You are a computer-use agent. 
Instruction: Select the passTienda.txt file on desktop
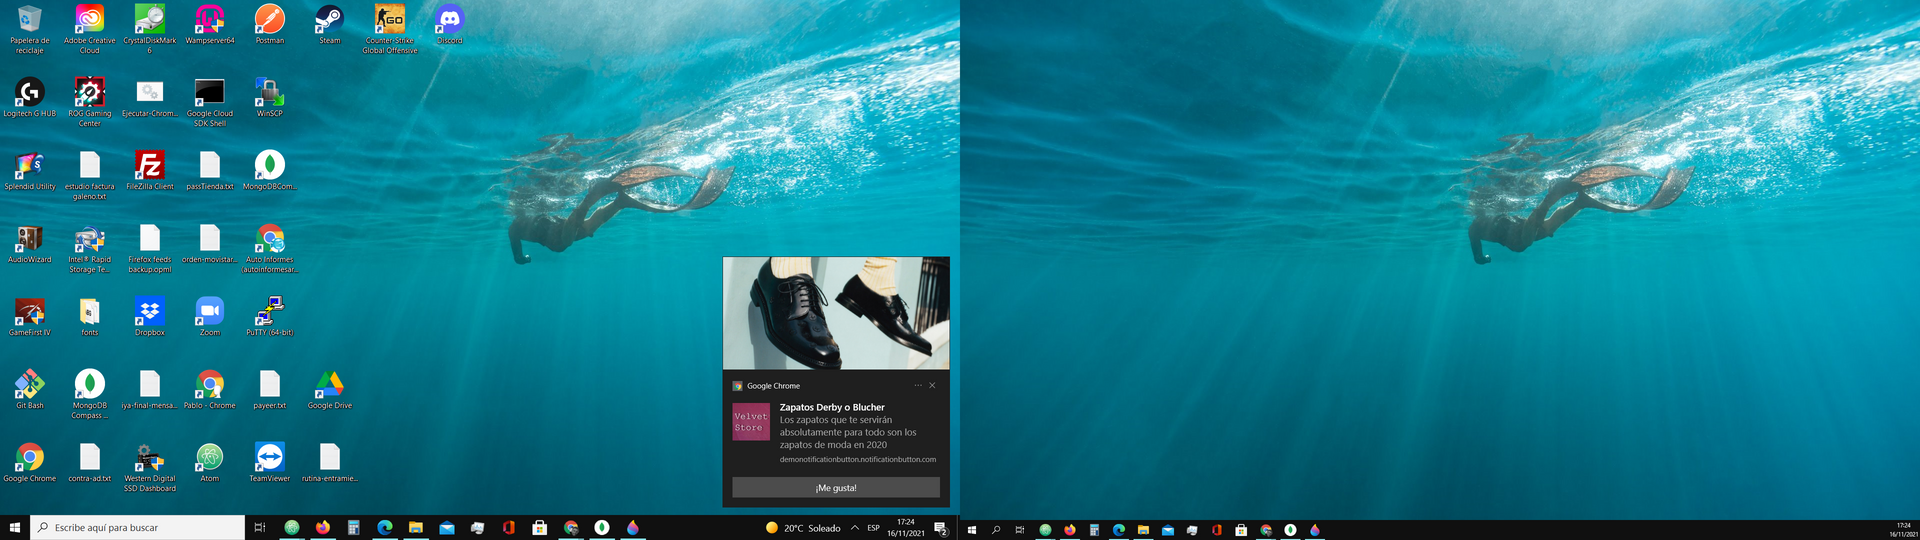click(209, 169)
